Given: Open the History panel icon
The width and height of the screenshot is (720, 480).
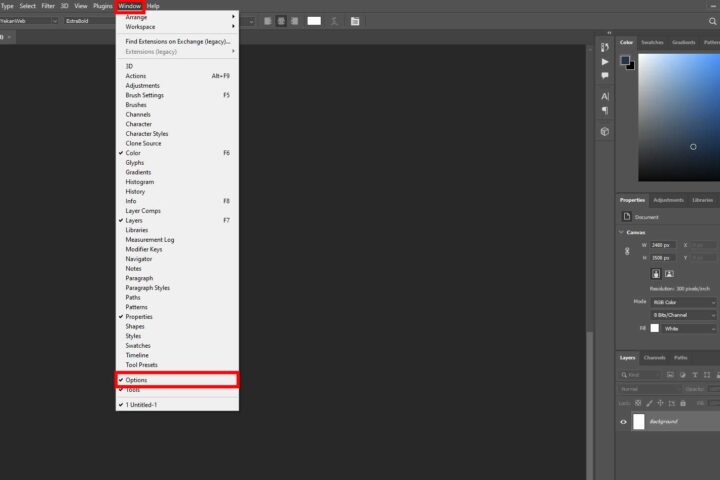Looking at the screenshot, I should point(605,47).
